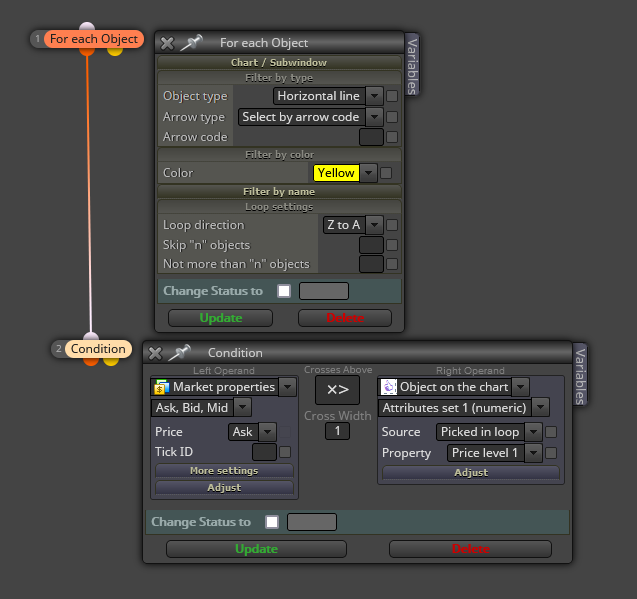The height and width of the screenshot is (599, 637).
Task: Open the Property Price level 1 dropdown
Action: coord(533,453)
